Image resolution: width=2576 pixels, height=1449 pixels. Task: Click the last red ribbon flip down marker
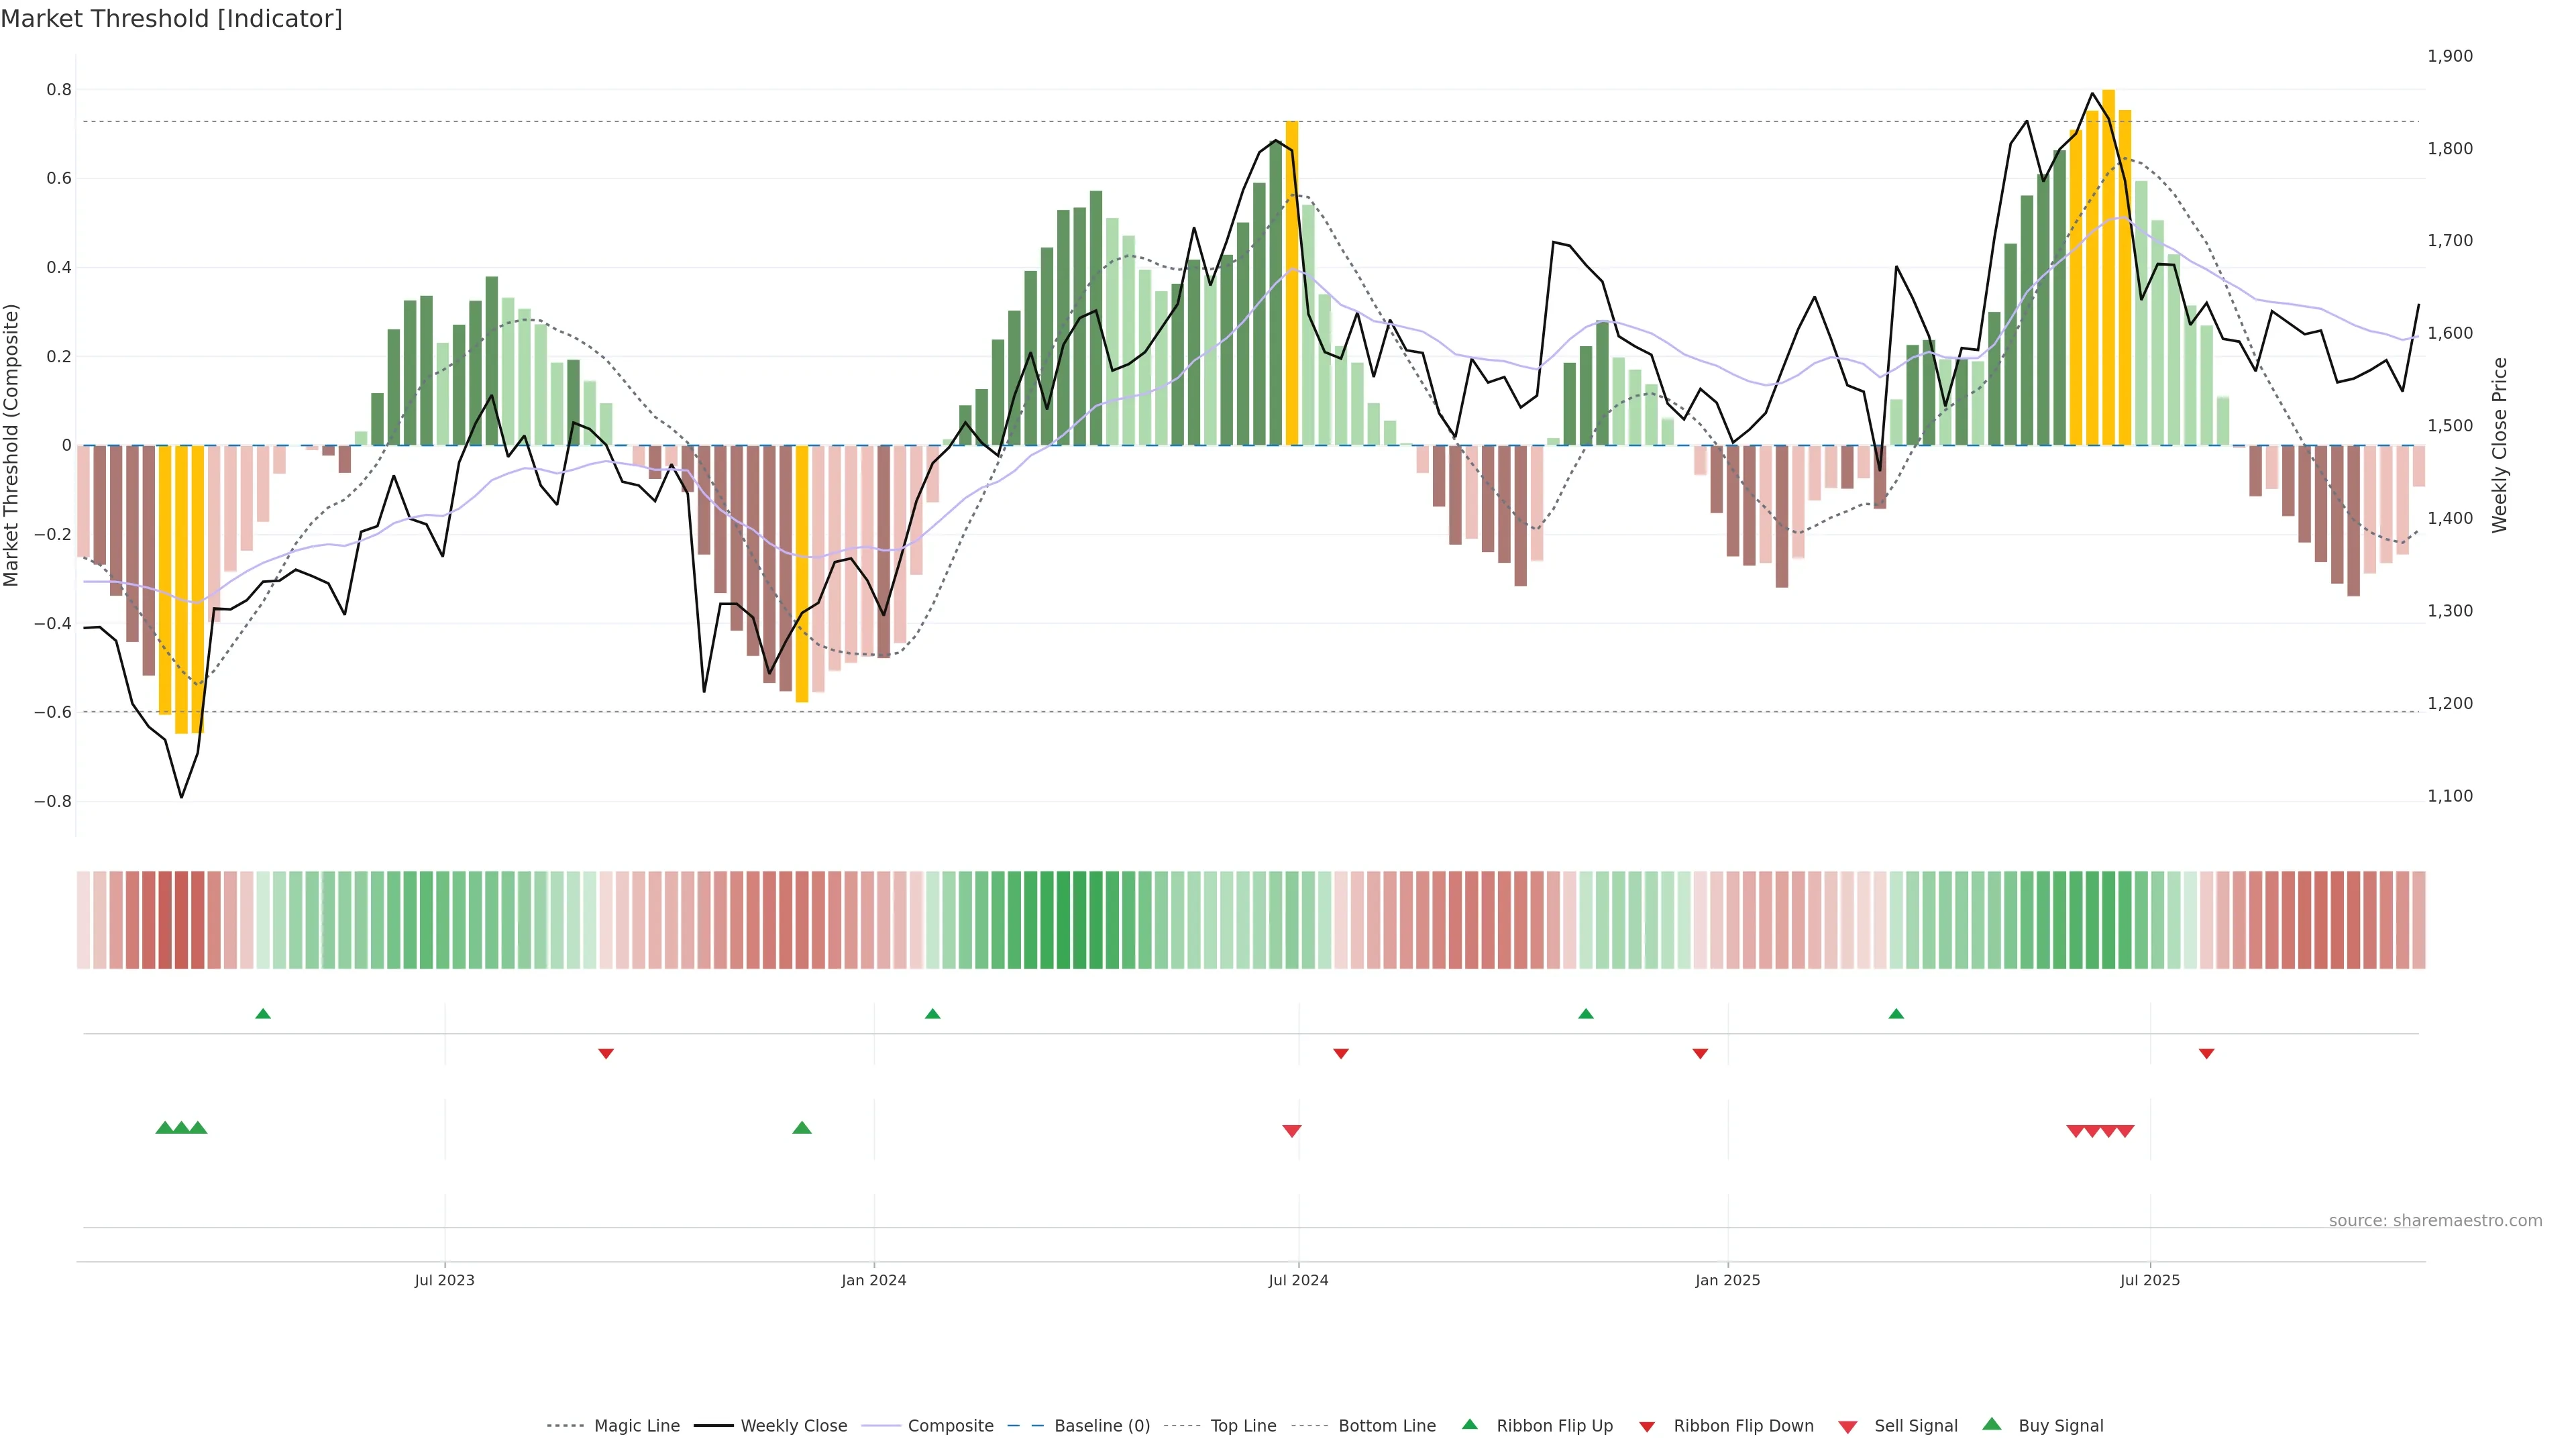pos(2206,1054)
